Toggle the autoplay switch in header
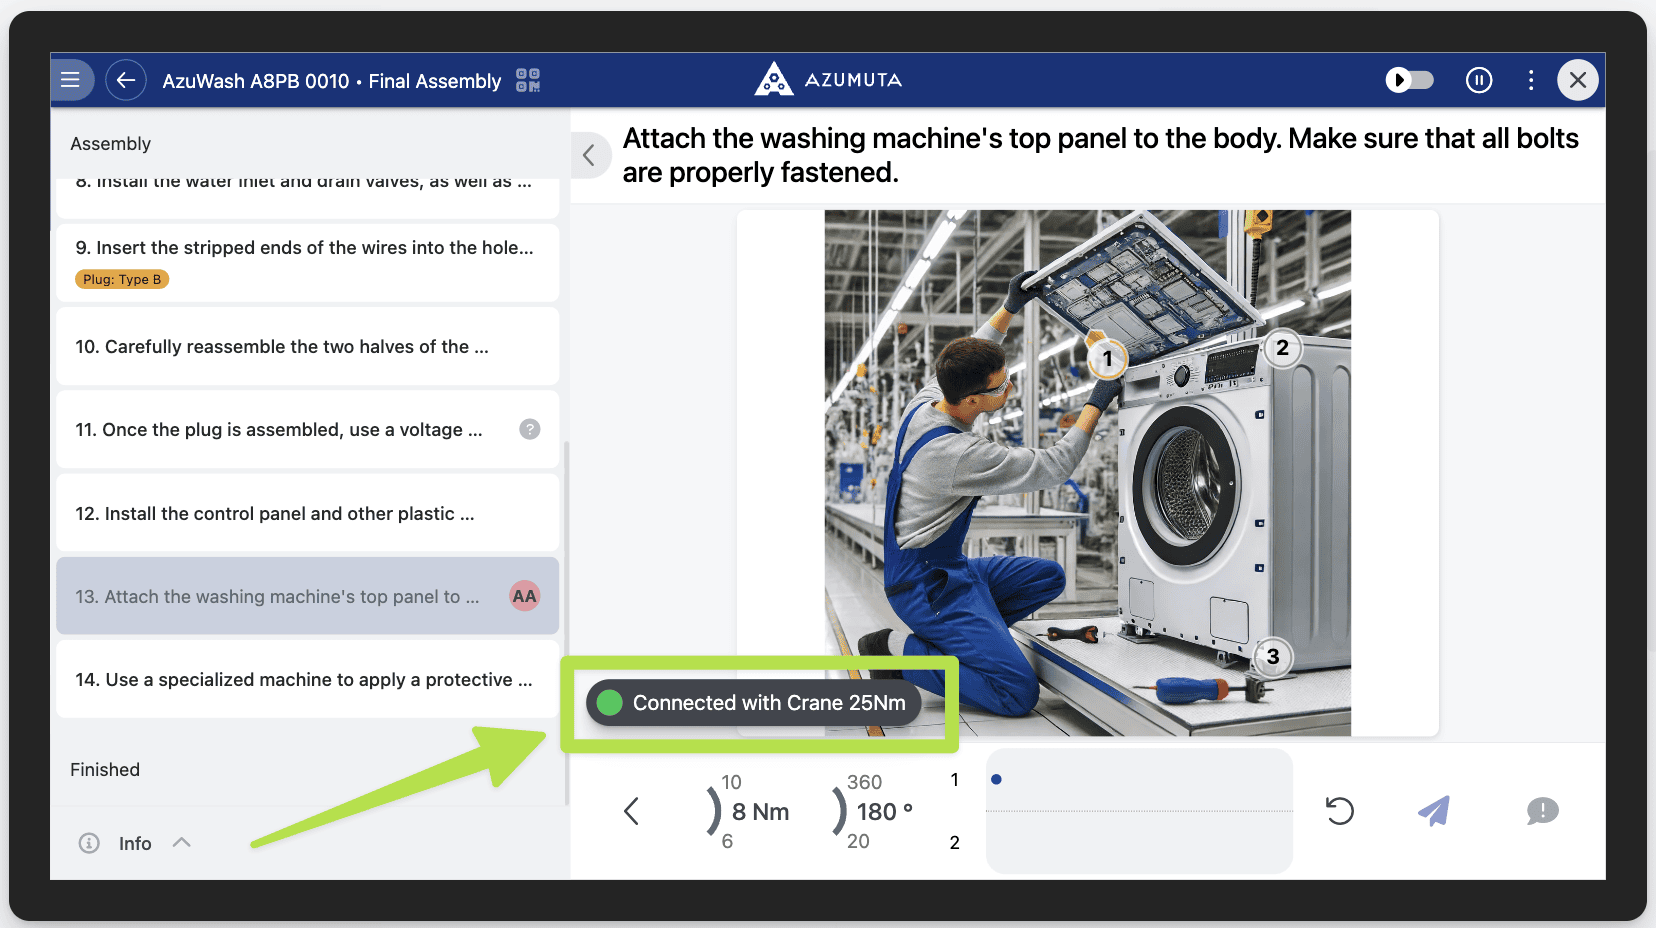Viewport: 1656px width, 928px height. [x=1409, y=80]
